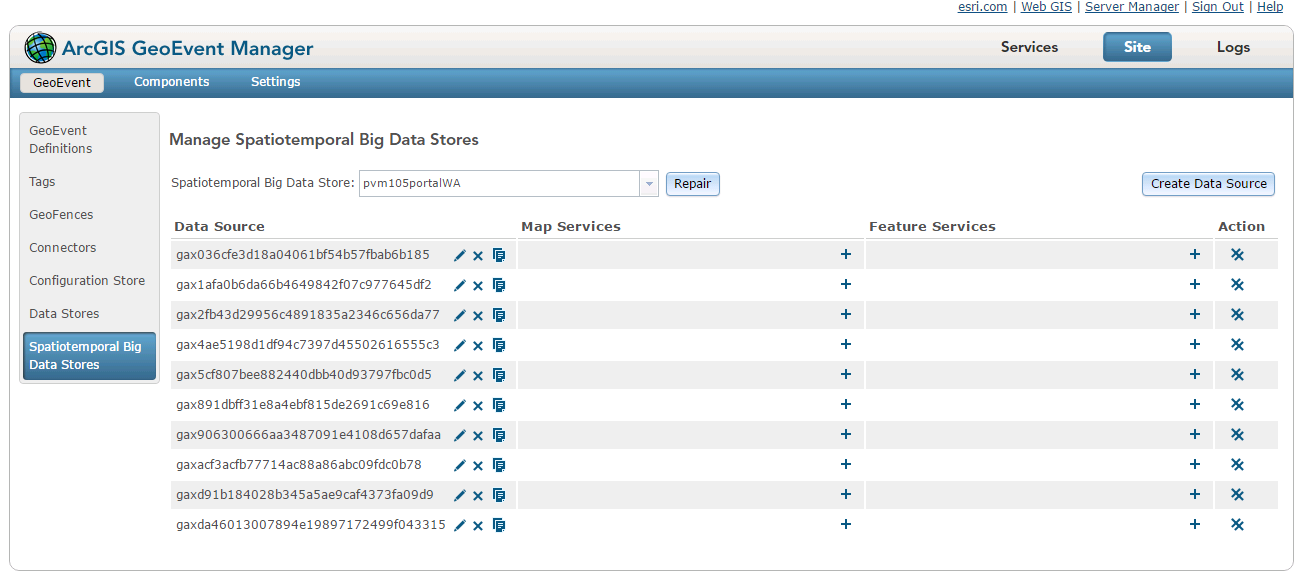
Task: Select Spatiotemporal Big Data Stores sidebar item
Action: tap(89, 356)
